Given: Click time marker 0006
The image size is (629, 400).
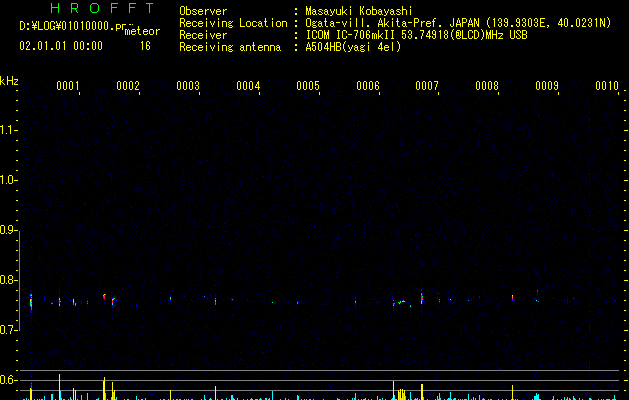Looking at the screenshot, I should (368, 86).
